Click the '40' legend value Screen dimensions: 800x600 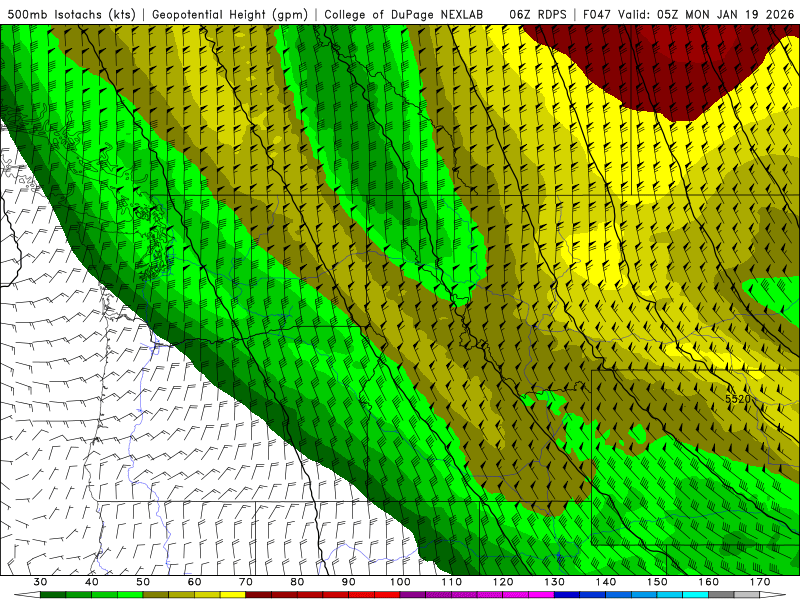tap(92, 582)
